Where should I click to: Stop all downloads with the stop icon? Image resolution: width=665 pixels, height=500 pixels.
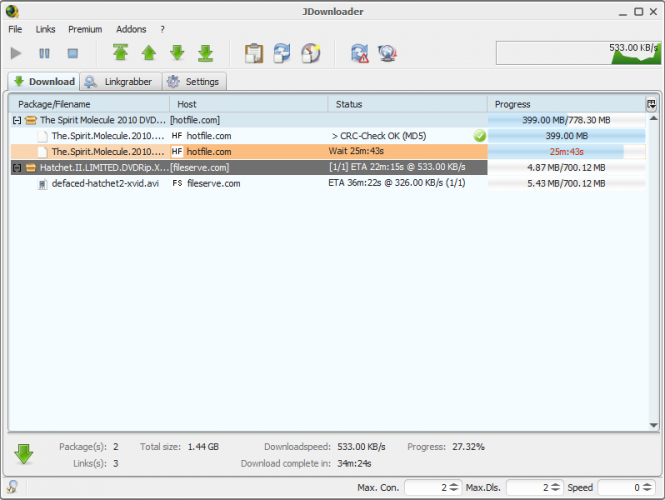73,53
